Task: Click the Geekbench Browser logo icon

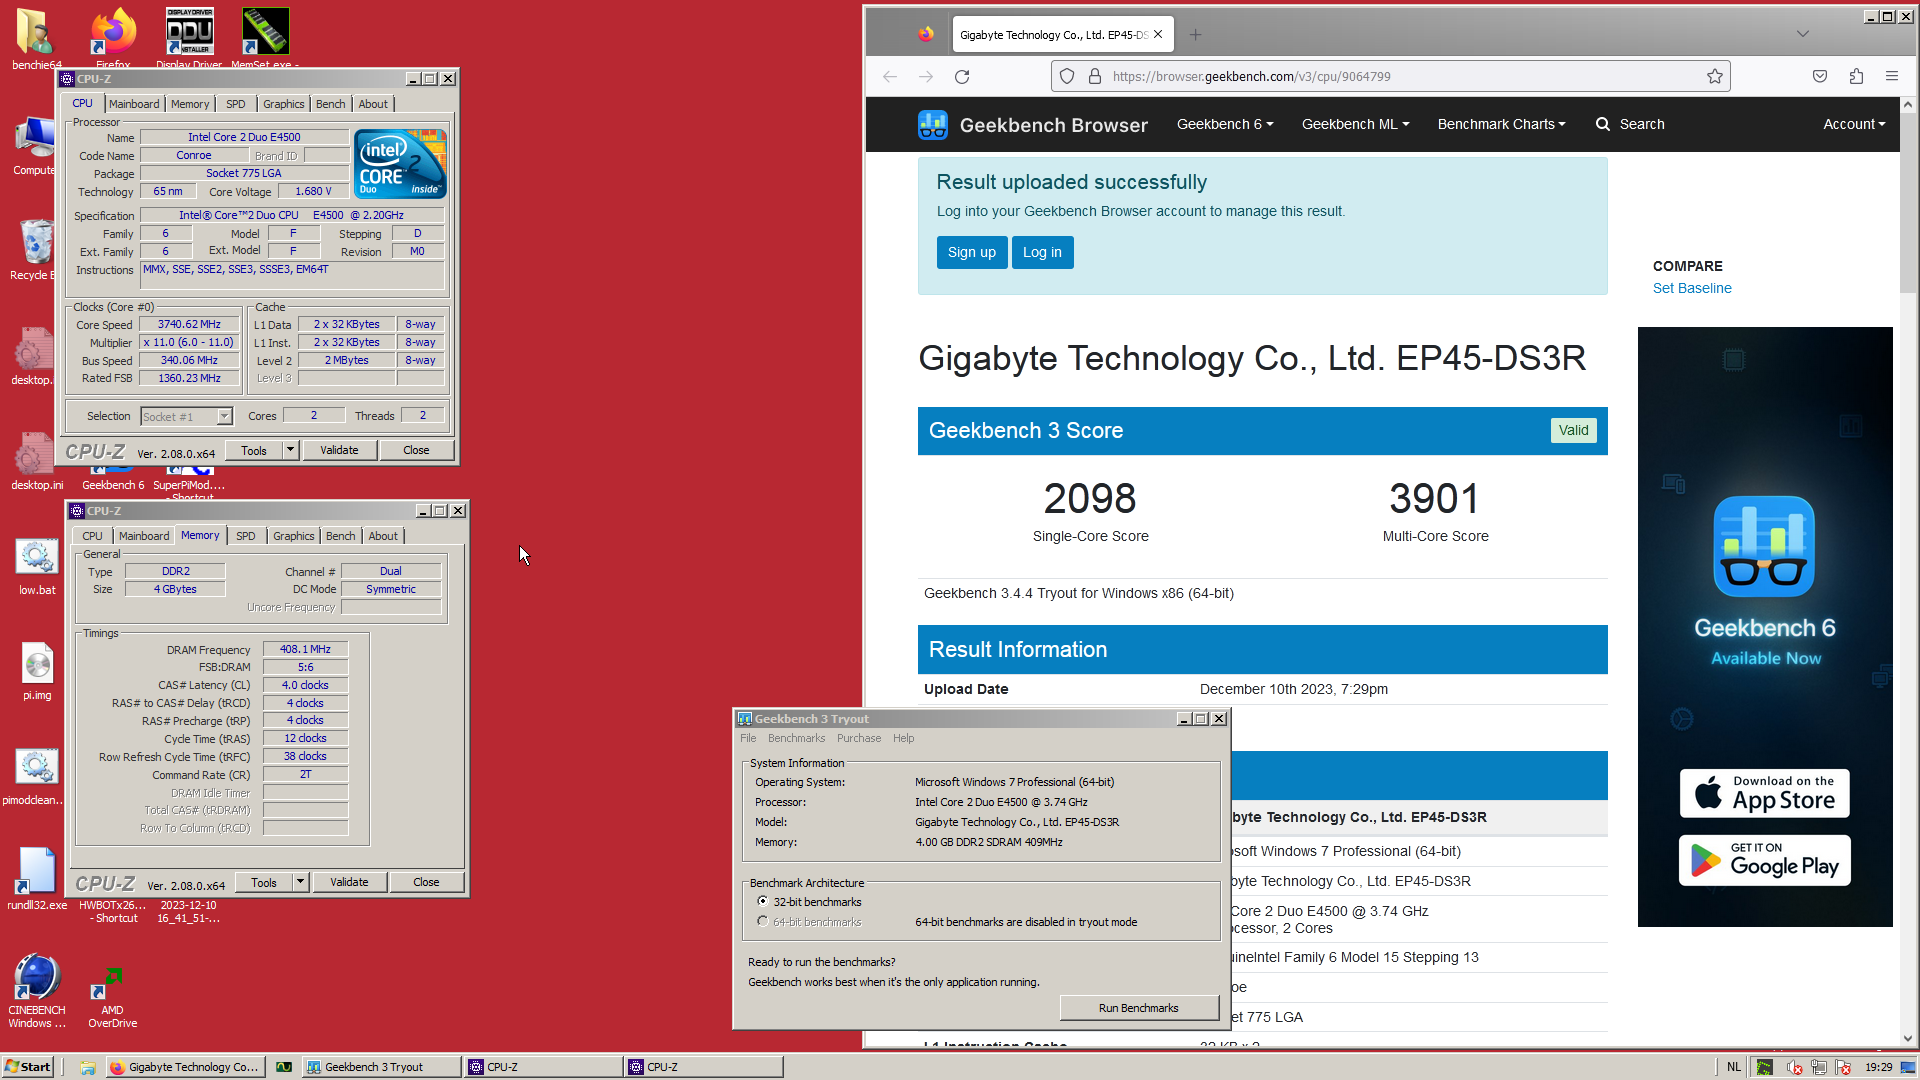Action: 933,124
